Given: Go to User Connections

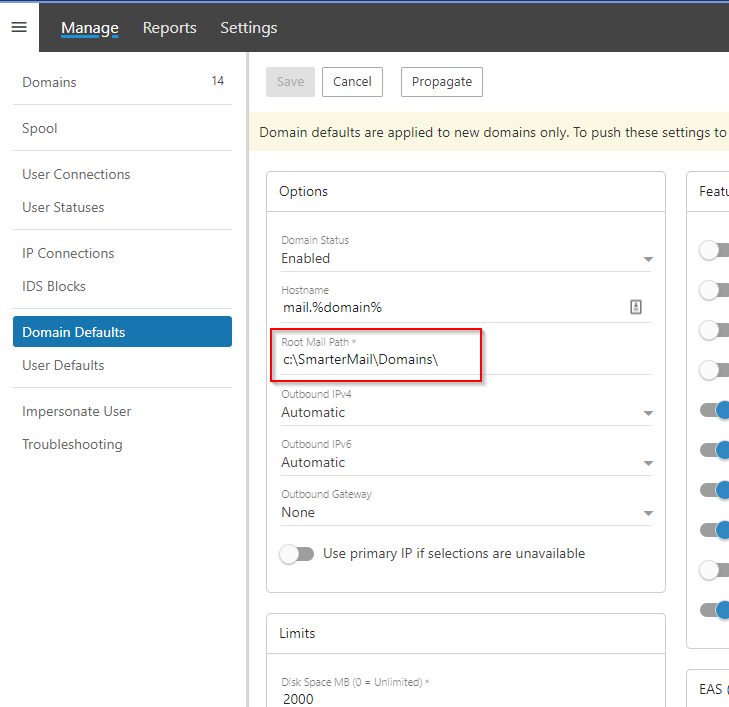Looking at the screenshot, I should [122, 174].
